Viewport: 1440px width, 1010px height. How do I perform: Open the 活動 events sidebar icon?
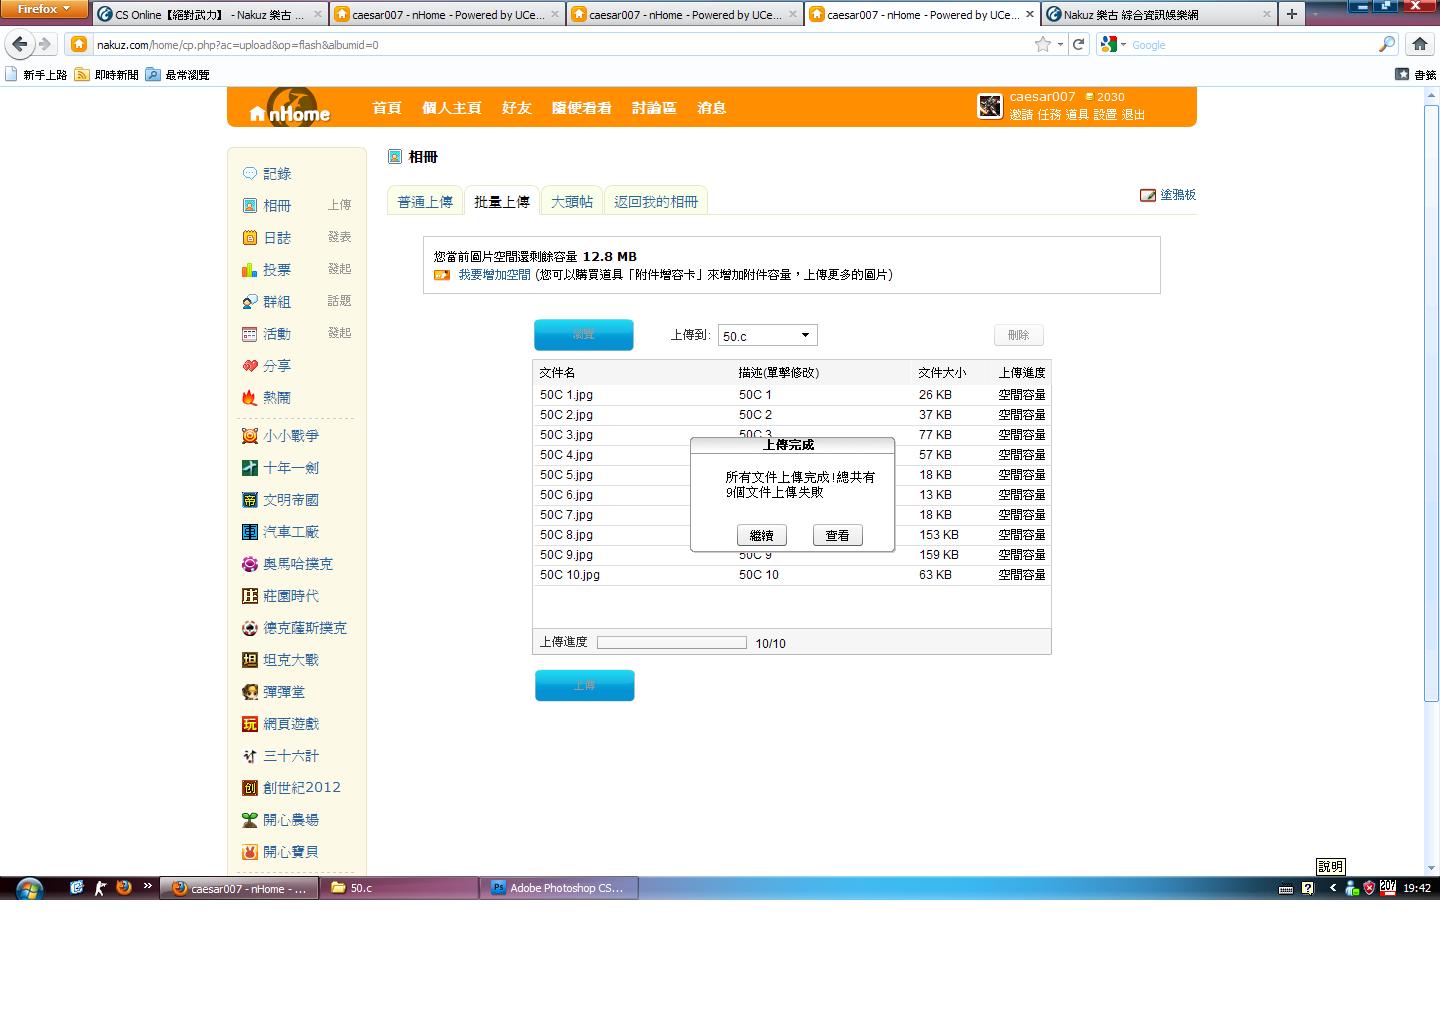point(250,334)
